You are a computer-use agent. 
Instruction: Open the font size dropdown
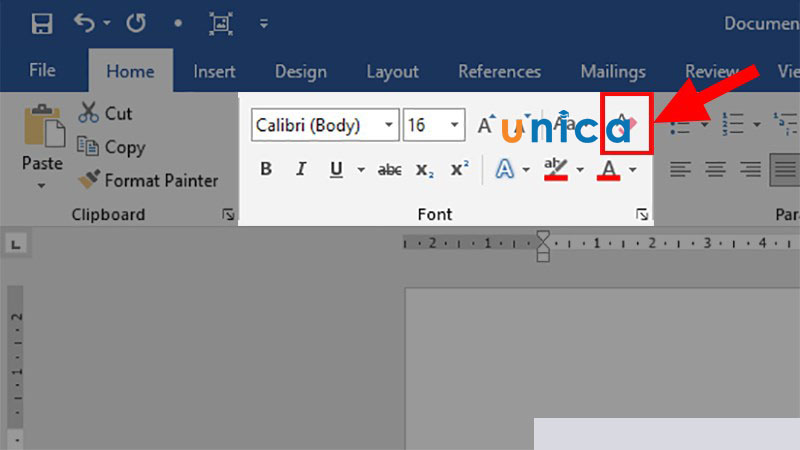(455, 125)
